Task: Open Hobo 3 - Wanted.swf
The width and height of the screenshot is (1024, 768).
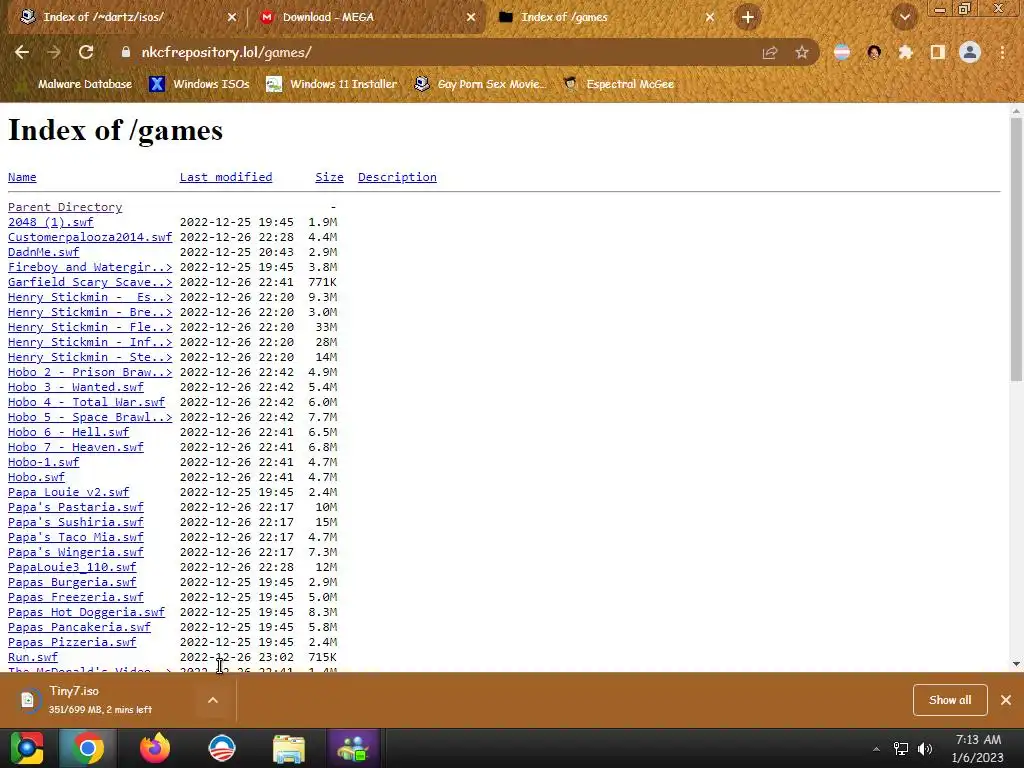Action: 76,387
